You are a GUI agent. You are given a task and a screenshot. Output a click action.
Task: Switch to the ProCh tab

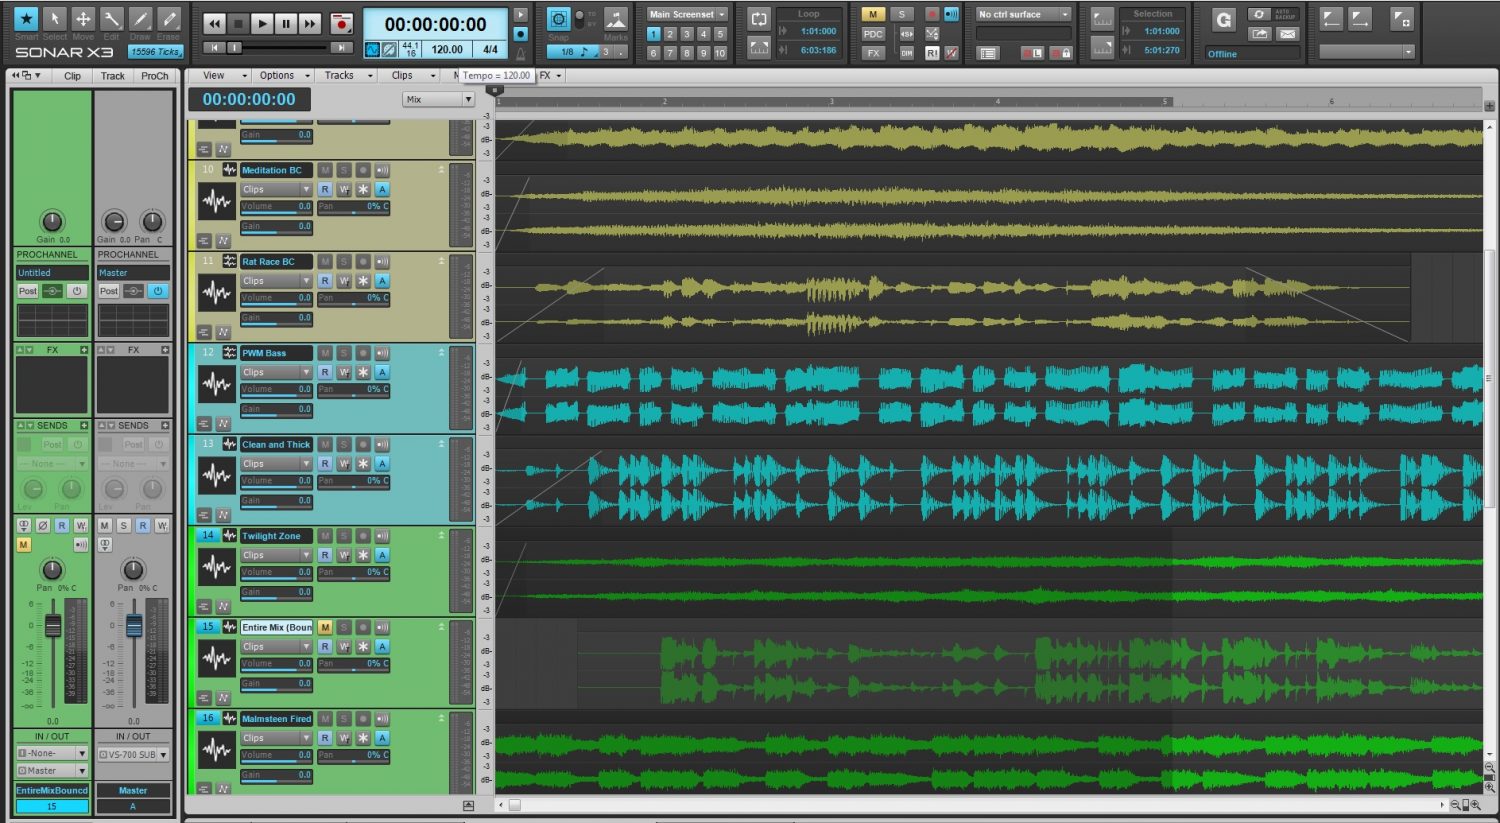coord(155,76)
